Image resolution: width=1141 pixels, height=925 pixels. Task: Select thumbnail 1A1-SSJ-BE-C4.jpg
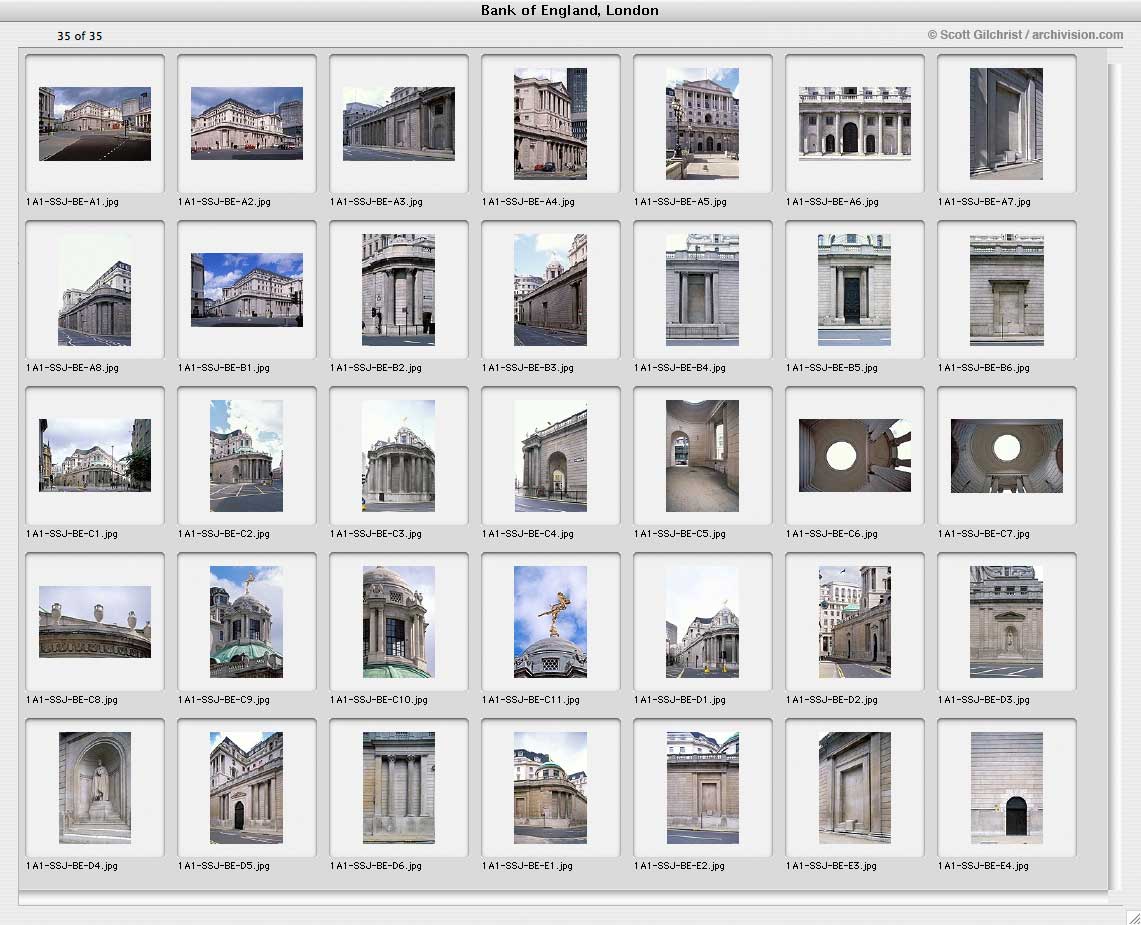pos(550,456)
